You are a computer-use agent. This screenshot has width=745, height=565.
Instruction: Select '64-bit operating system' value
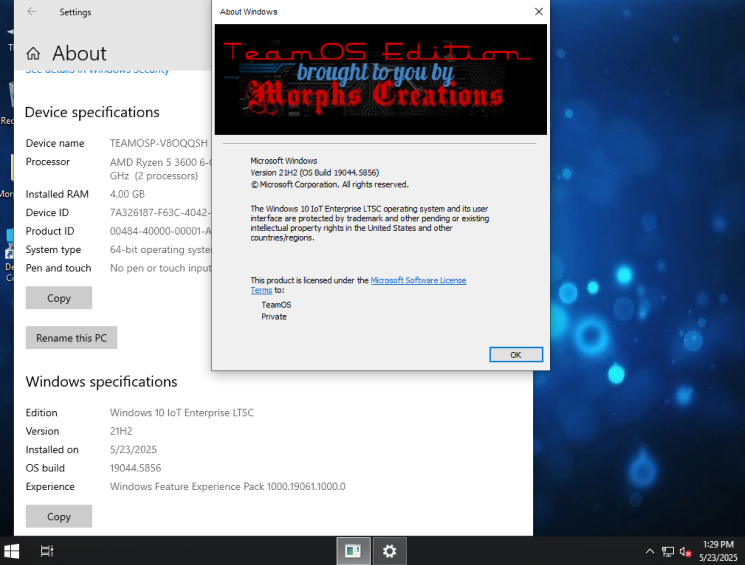click(161, 249)
